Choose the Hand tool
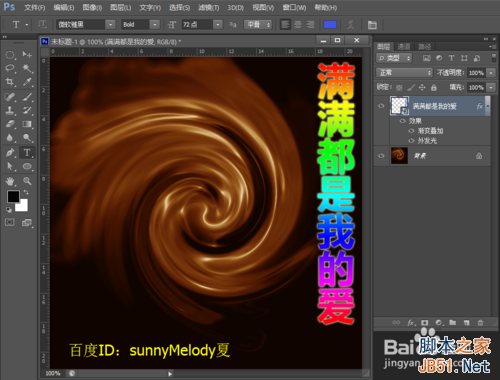The width and height of the screenshot is (500, 380). [x=10, y=181]
